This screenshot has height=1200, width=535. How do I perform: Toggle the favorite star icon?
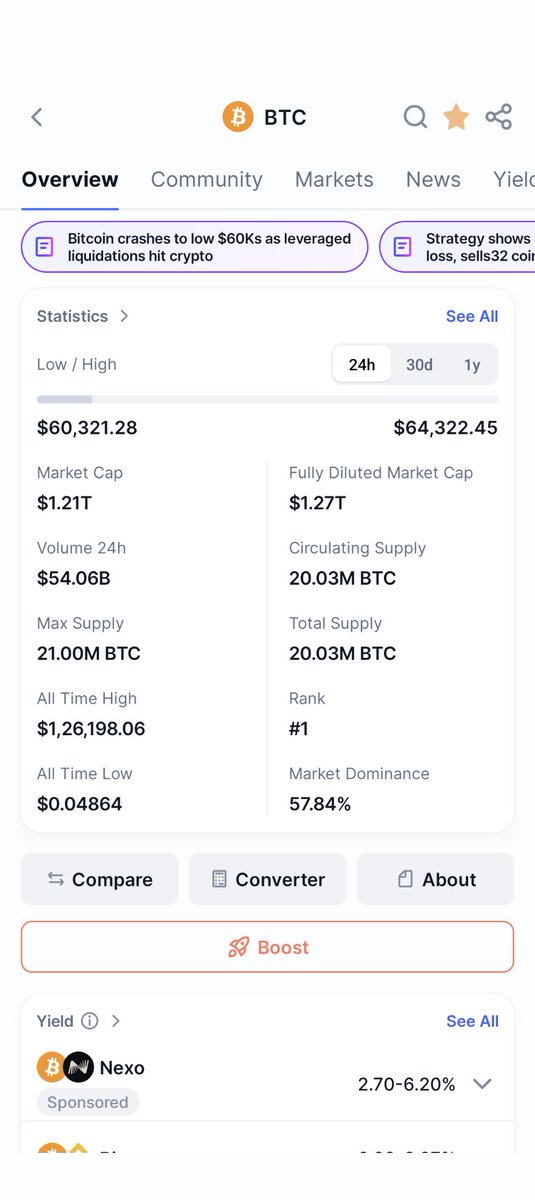456,117
